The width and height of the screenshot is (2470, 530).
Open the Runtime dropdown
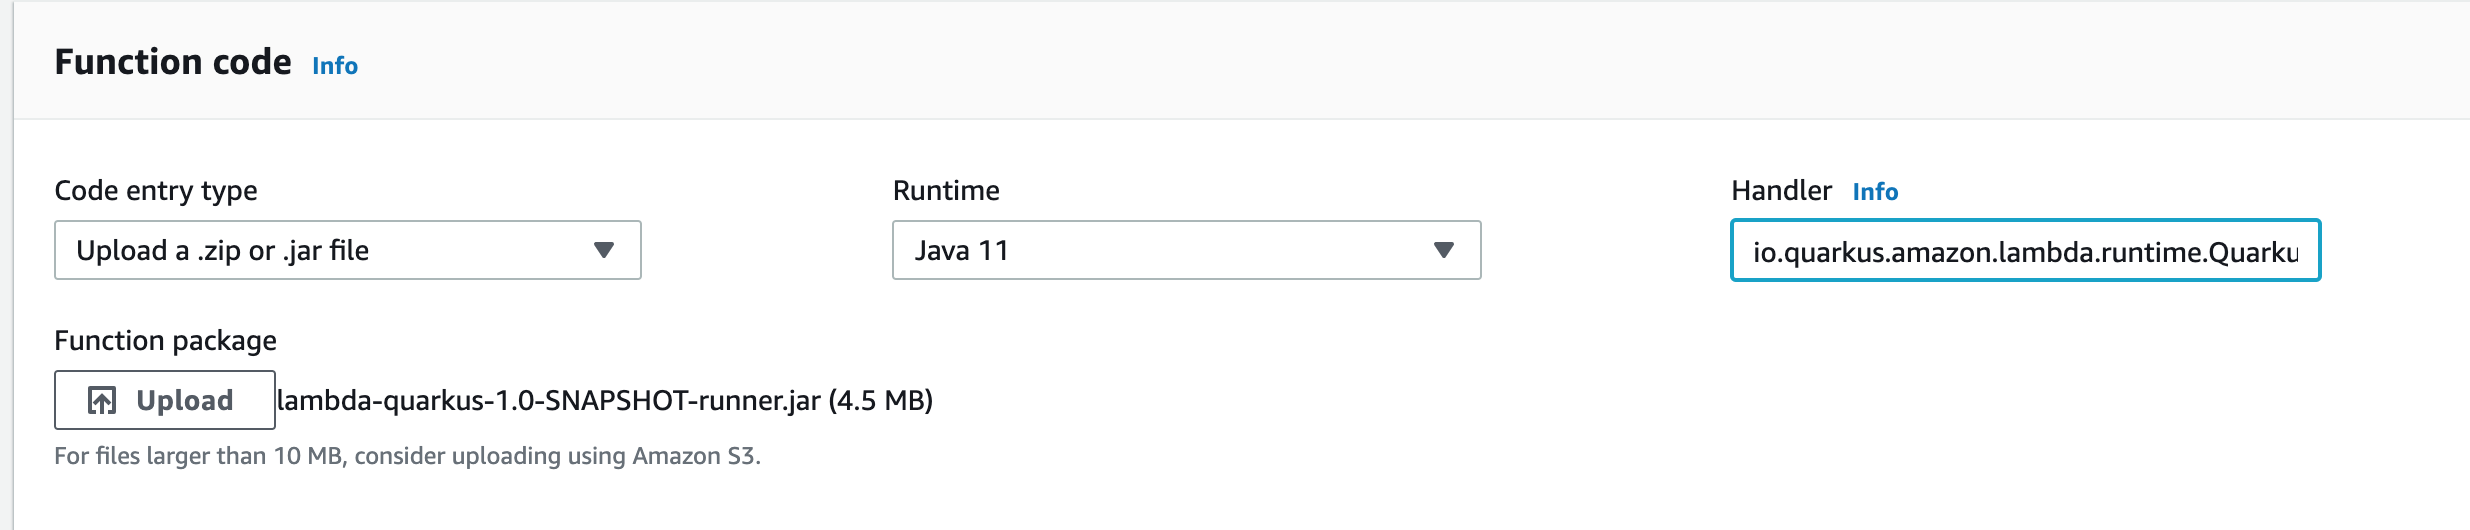coord(1185,250)
